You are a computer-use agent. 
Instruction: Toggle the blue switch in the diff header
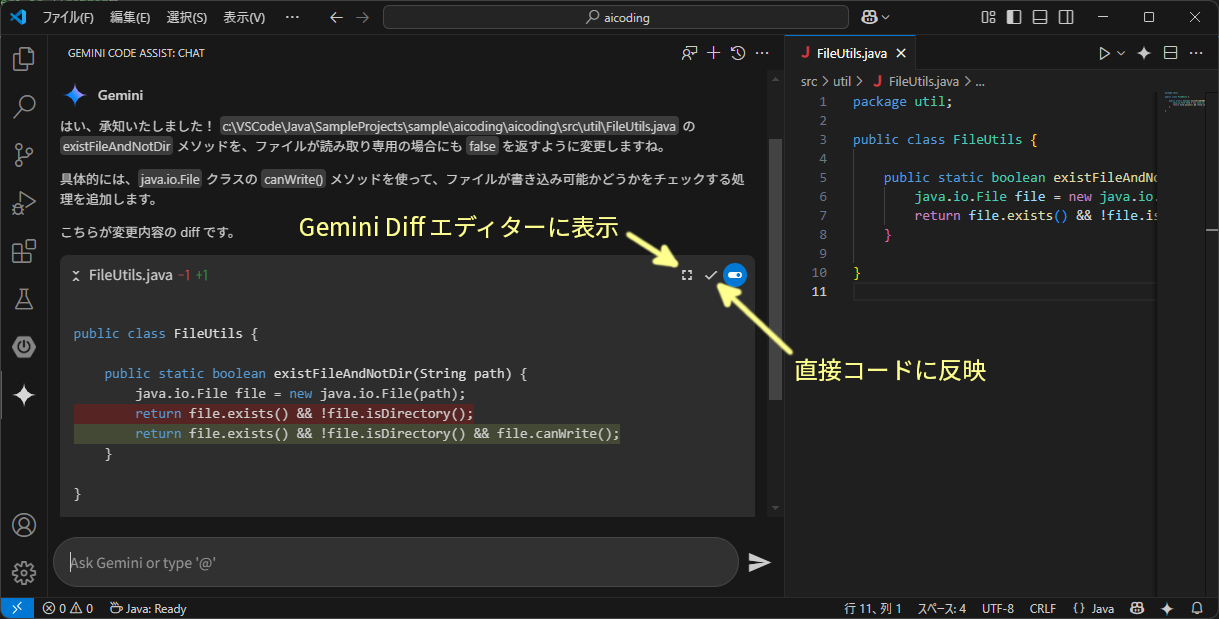coord(735,274)
